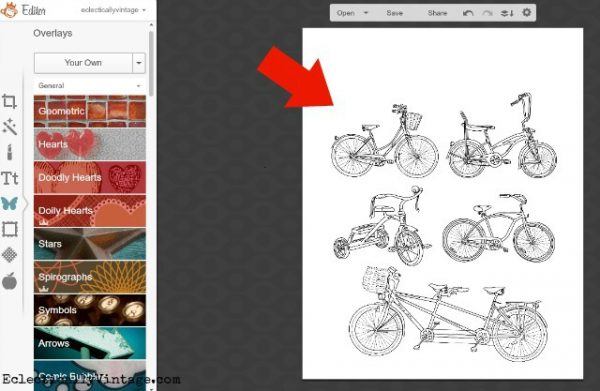
Task: Click the Save button
Action: pos(395,13)
